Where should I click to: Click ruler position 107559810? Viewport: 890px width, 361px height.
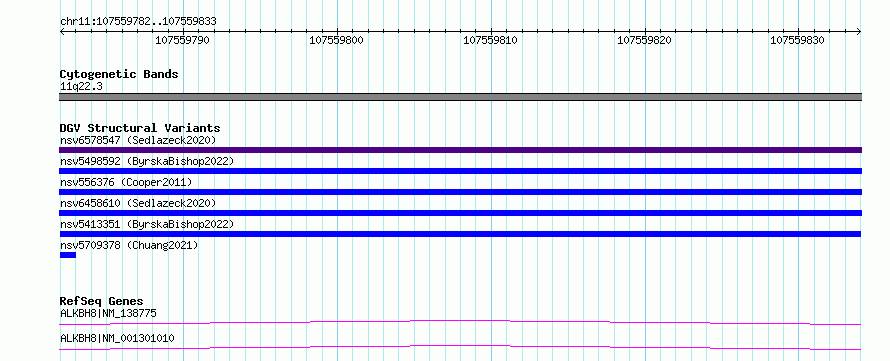tap(490, 40)
